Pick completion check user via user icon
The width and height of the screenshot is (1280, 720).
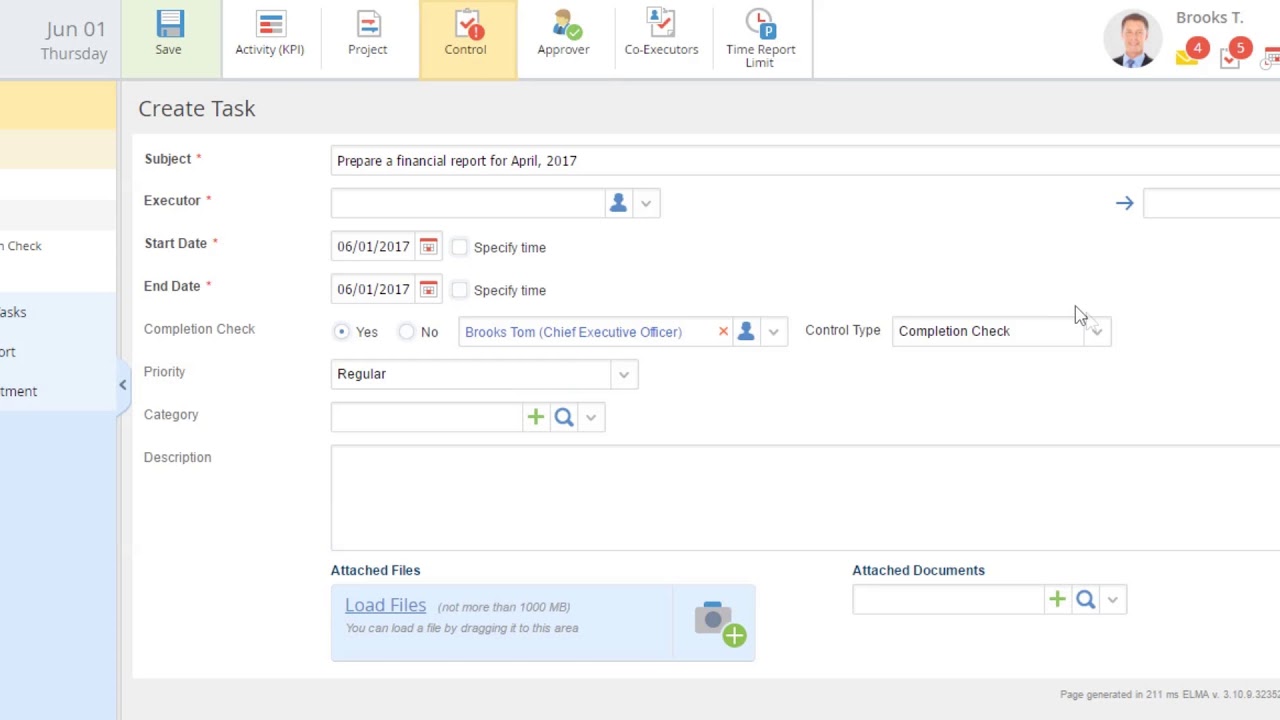[x=746, y=331]
